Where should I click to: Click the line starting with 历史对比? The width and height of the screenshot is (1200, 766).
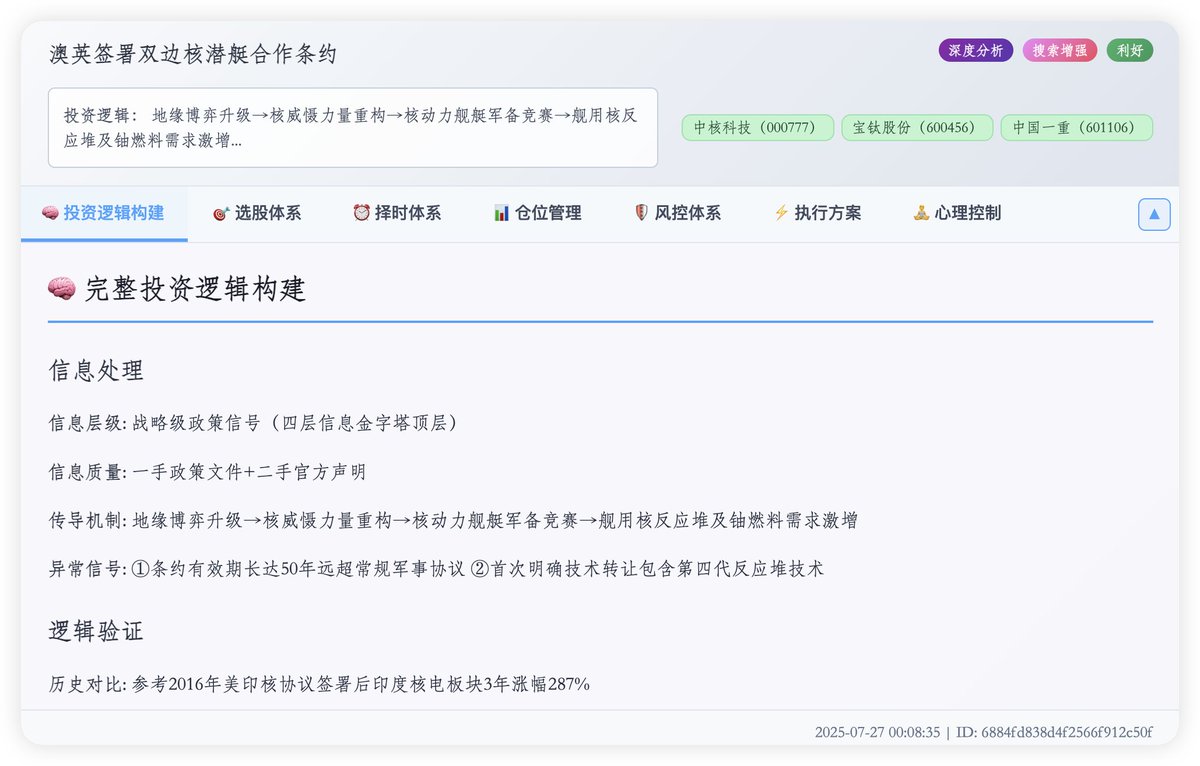[x=320, y=684]
